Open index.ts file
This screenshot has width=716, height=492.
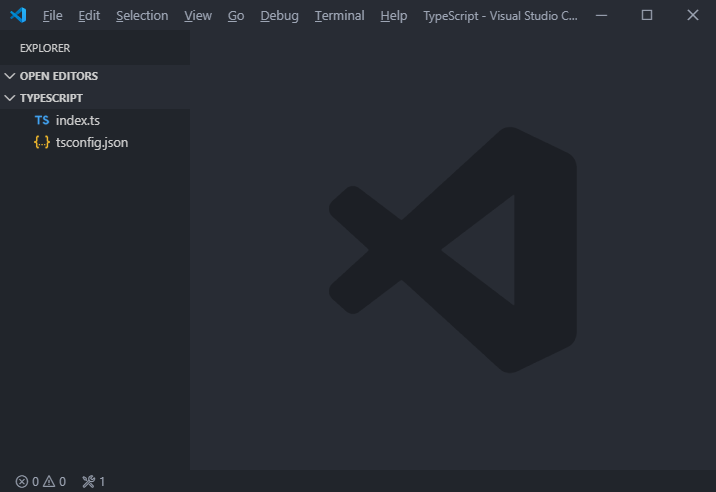[x=95, y=120]
